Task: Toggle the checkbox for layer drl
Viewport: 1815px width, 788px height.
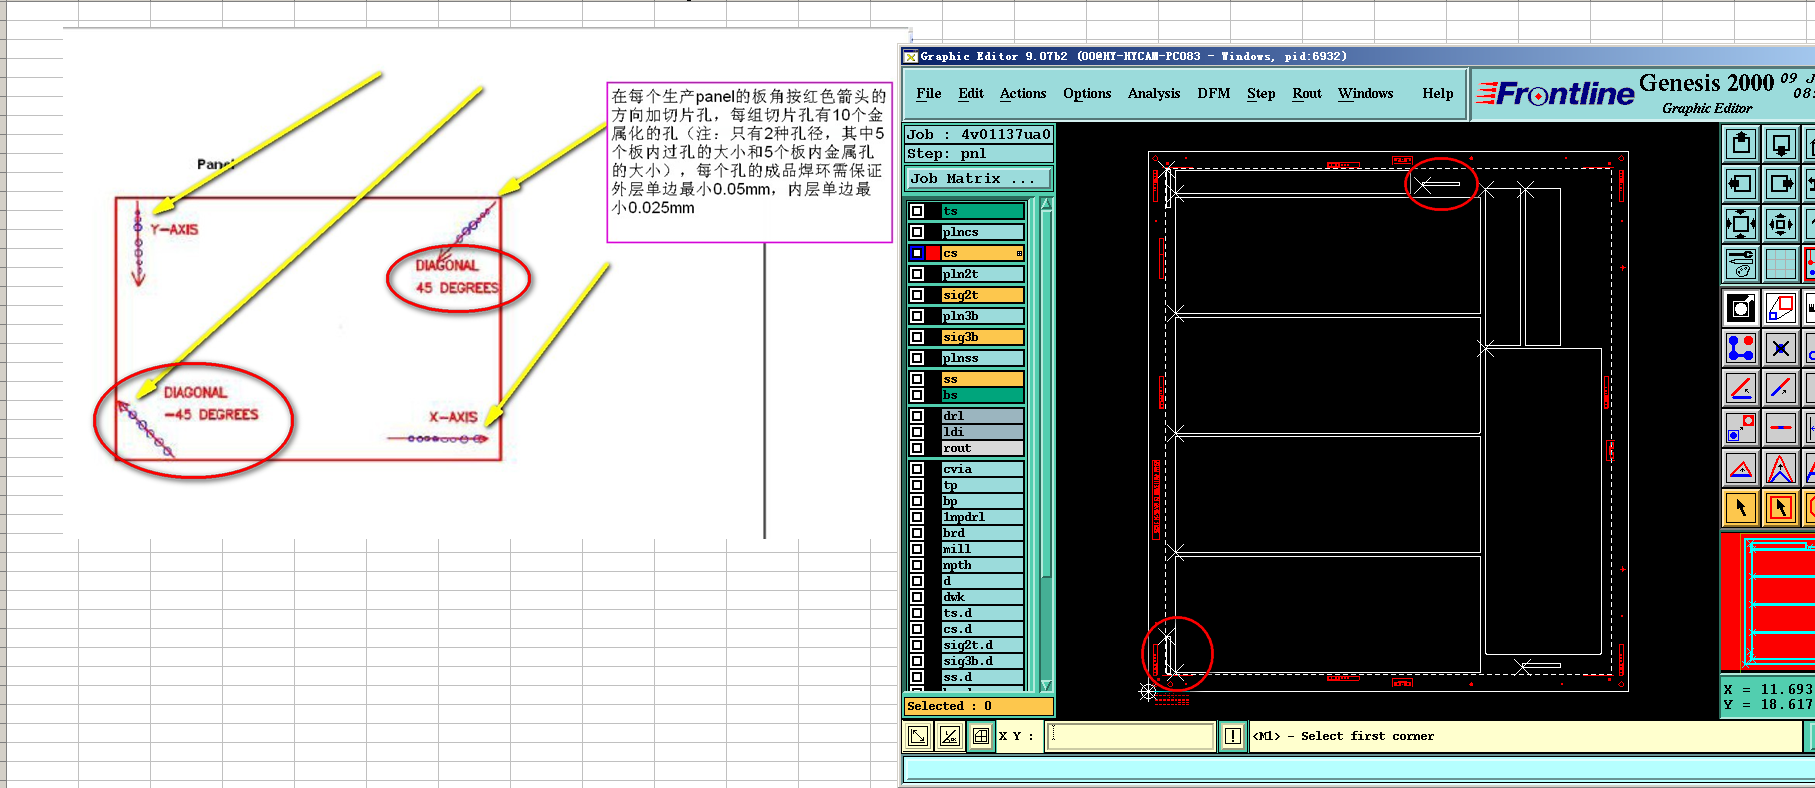Action: coord(917,416)
